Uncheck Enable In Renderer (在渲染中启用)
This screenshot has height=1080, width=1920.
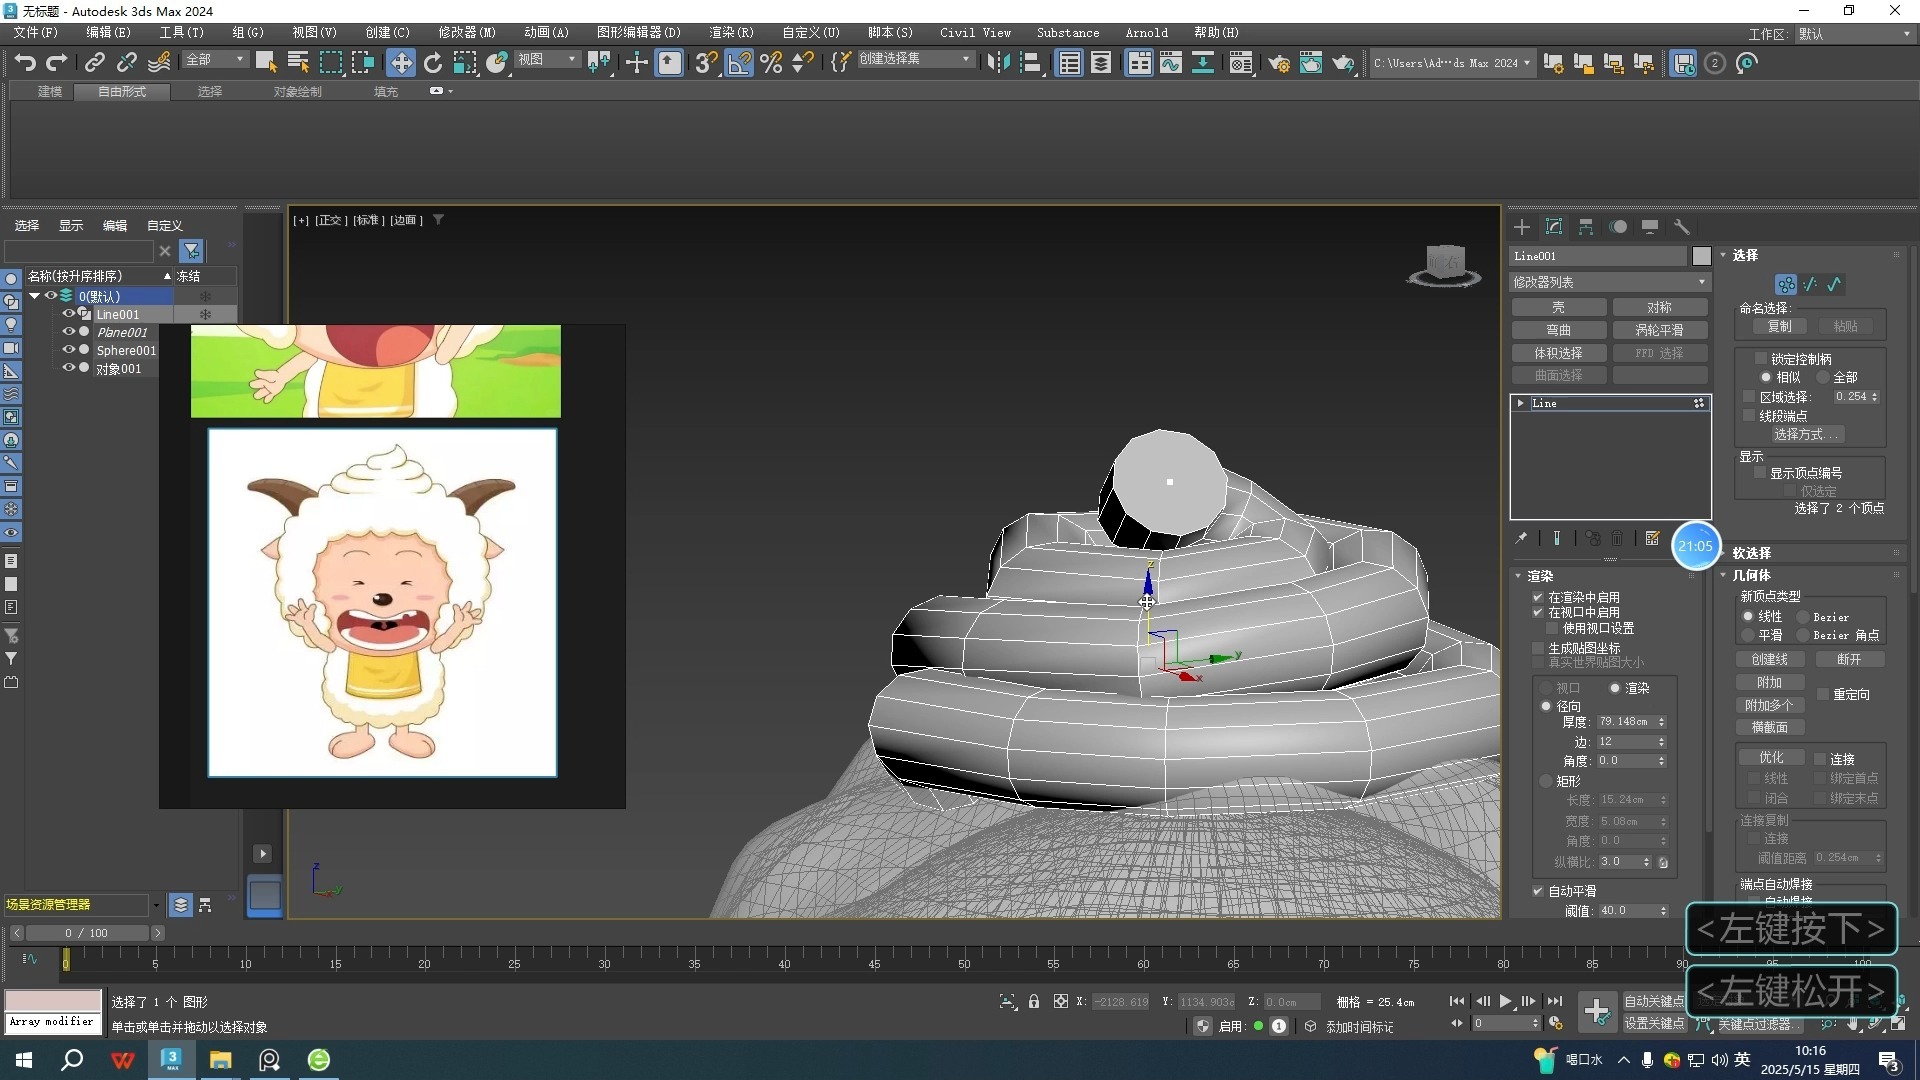point(1538,597)
